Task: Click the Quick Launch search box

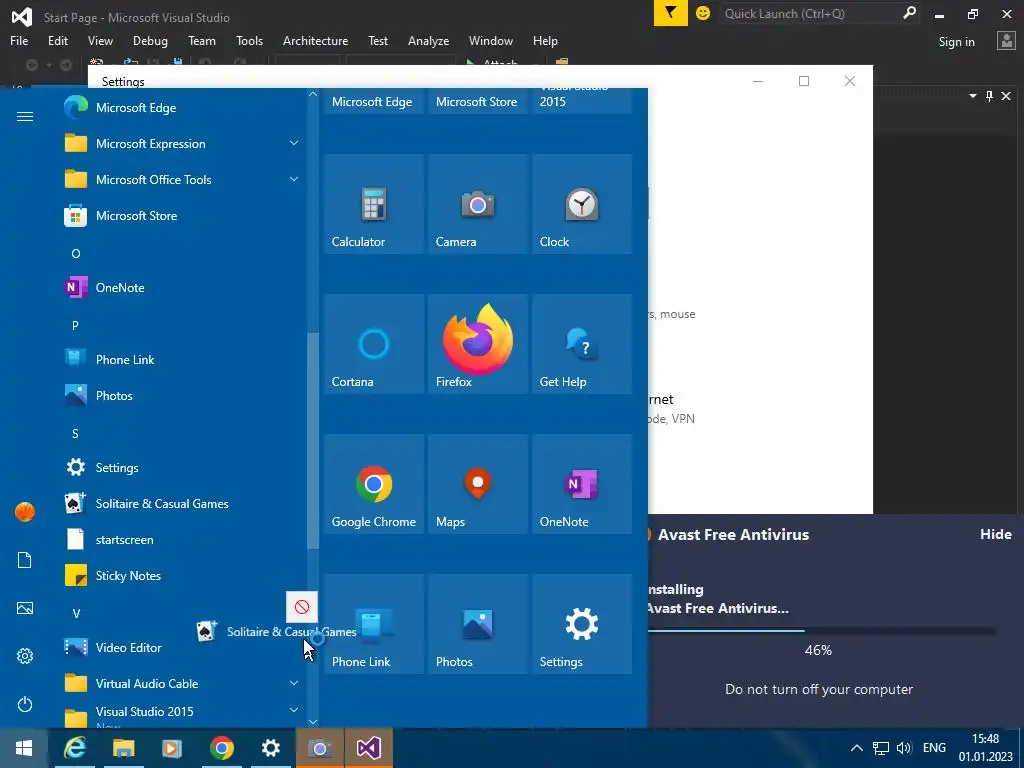Action: click(819, 13)
